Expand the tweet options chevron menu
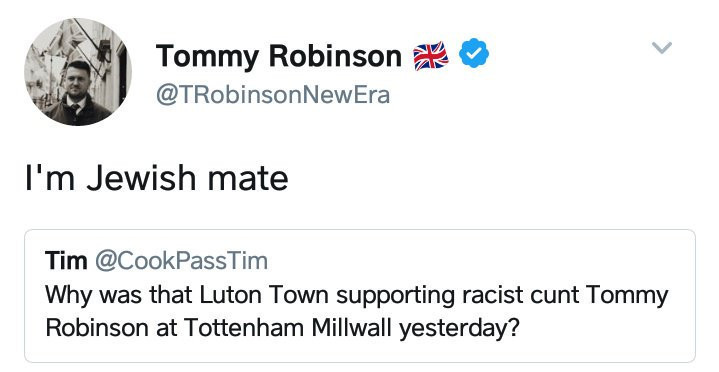Screen dimensions: 719x372 coord(662,47)
